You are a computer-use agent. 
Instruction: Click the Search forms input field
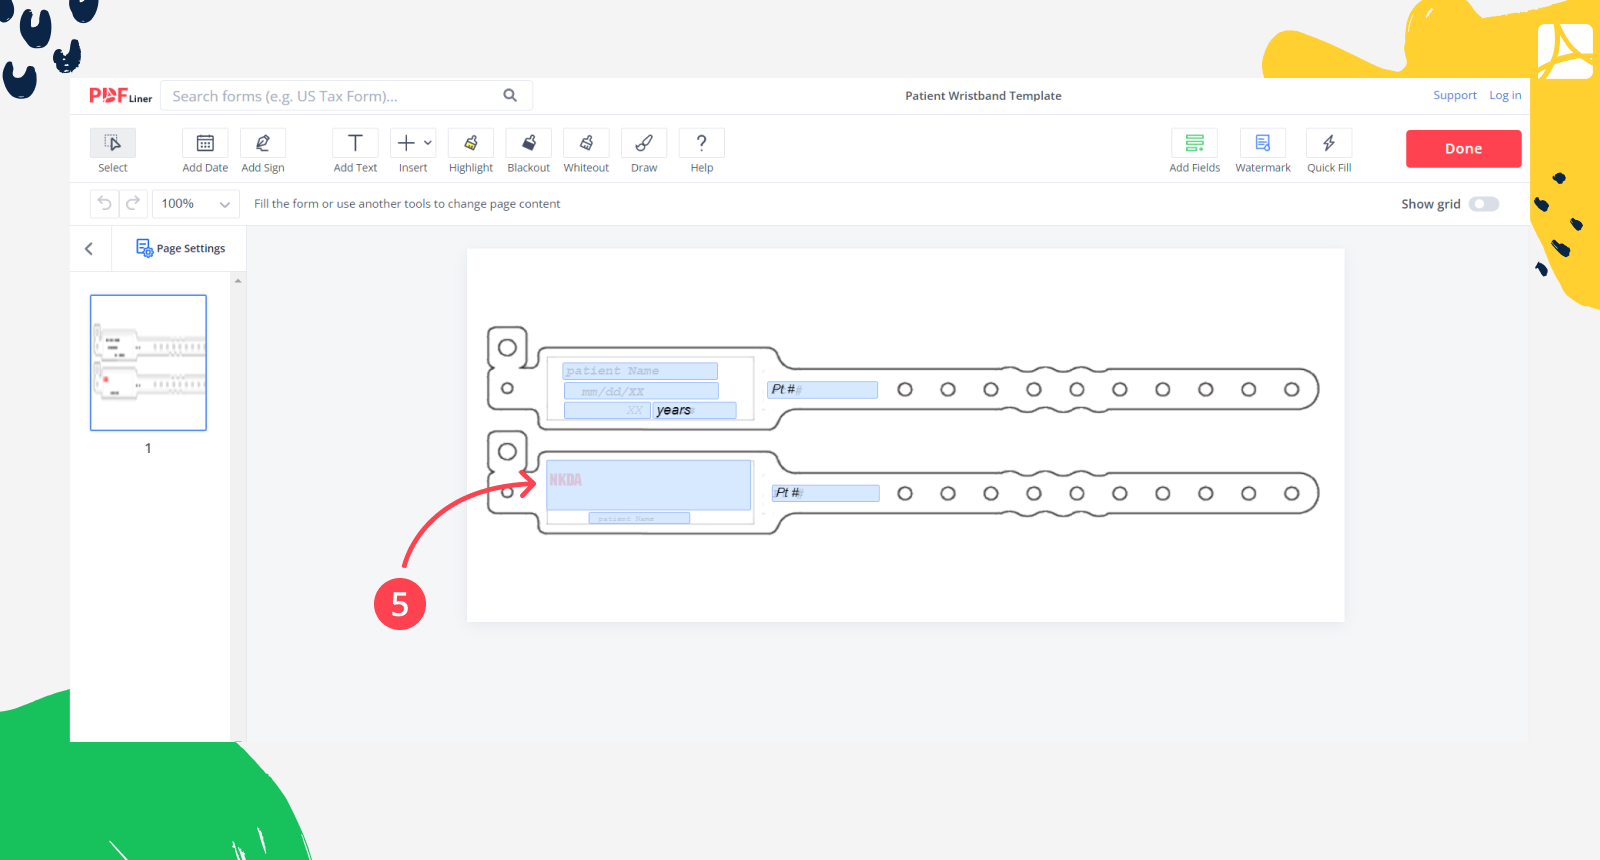point(335,96)
